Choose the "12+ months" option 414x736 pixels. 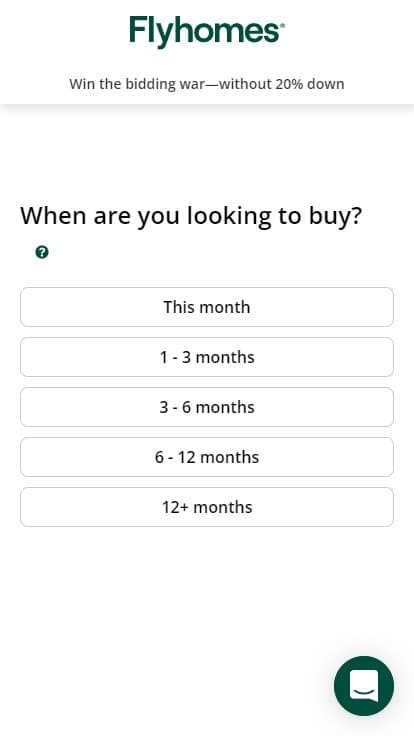click(207, 507)
